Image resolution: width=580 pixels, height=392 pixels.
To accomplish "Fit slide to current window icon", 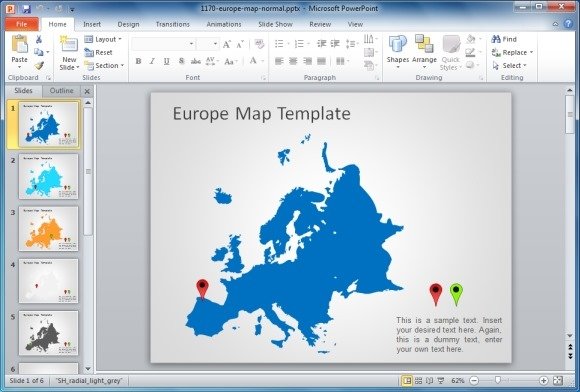I will pos(558,381).
